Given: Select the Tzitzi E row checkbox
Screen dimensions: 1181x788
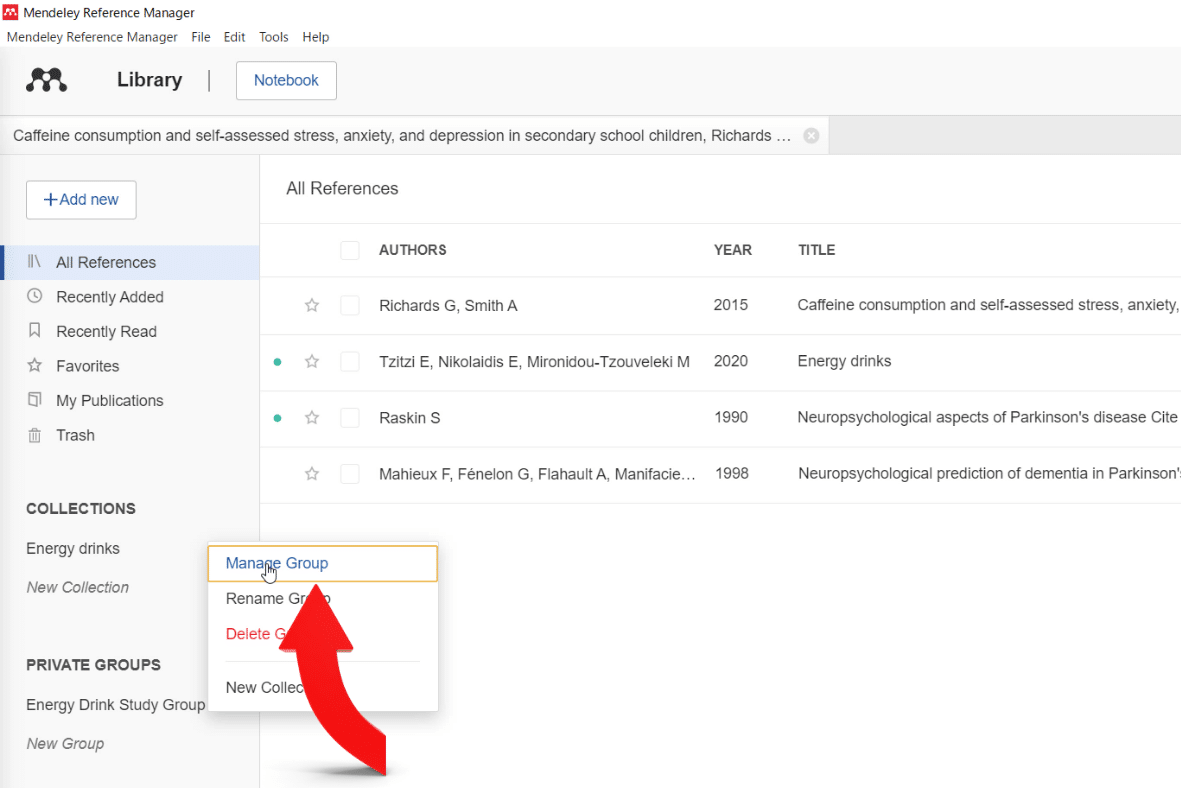Looking at the screenshot, I should coord(349,362).
